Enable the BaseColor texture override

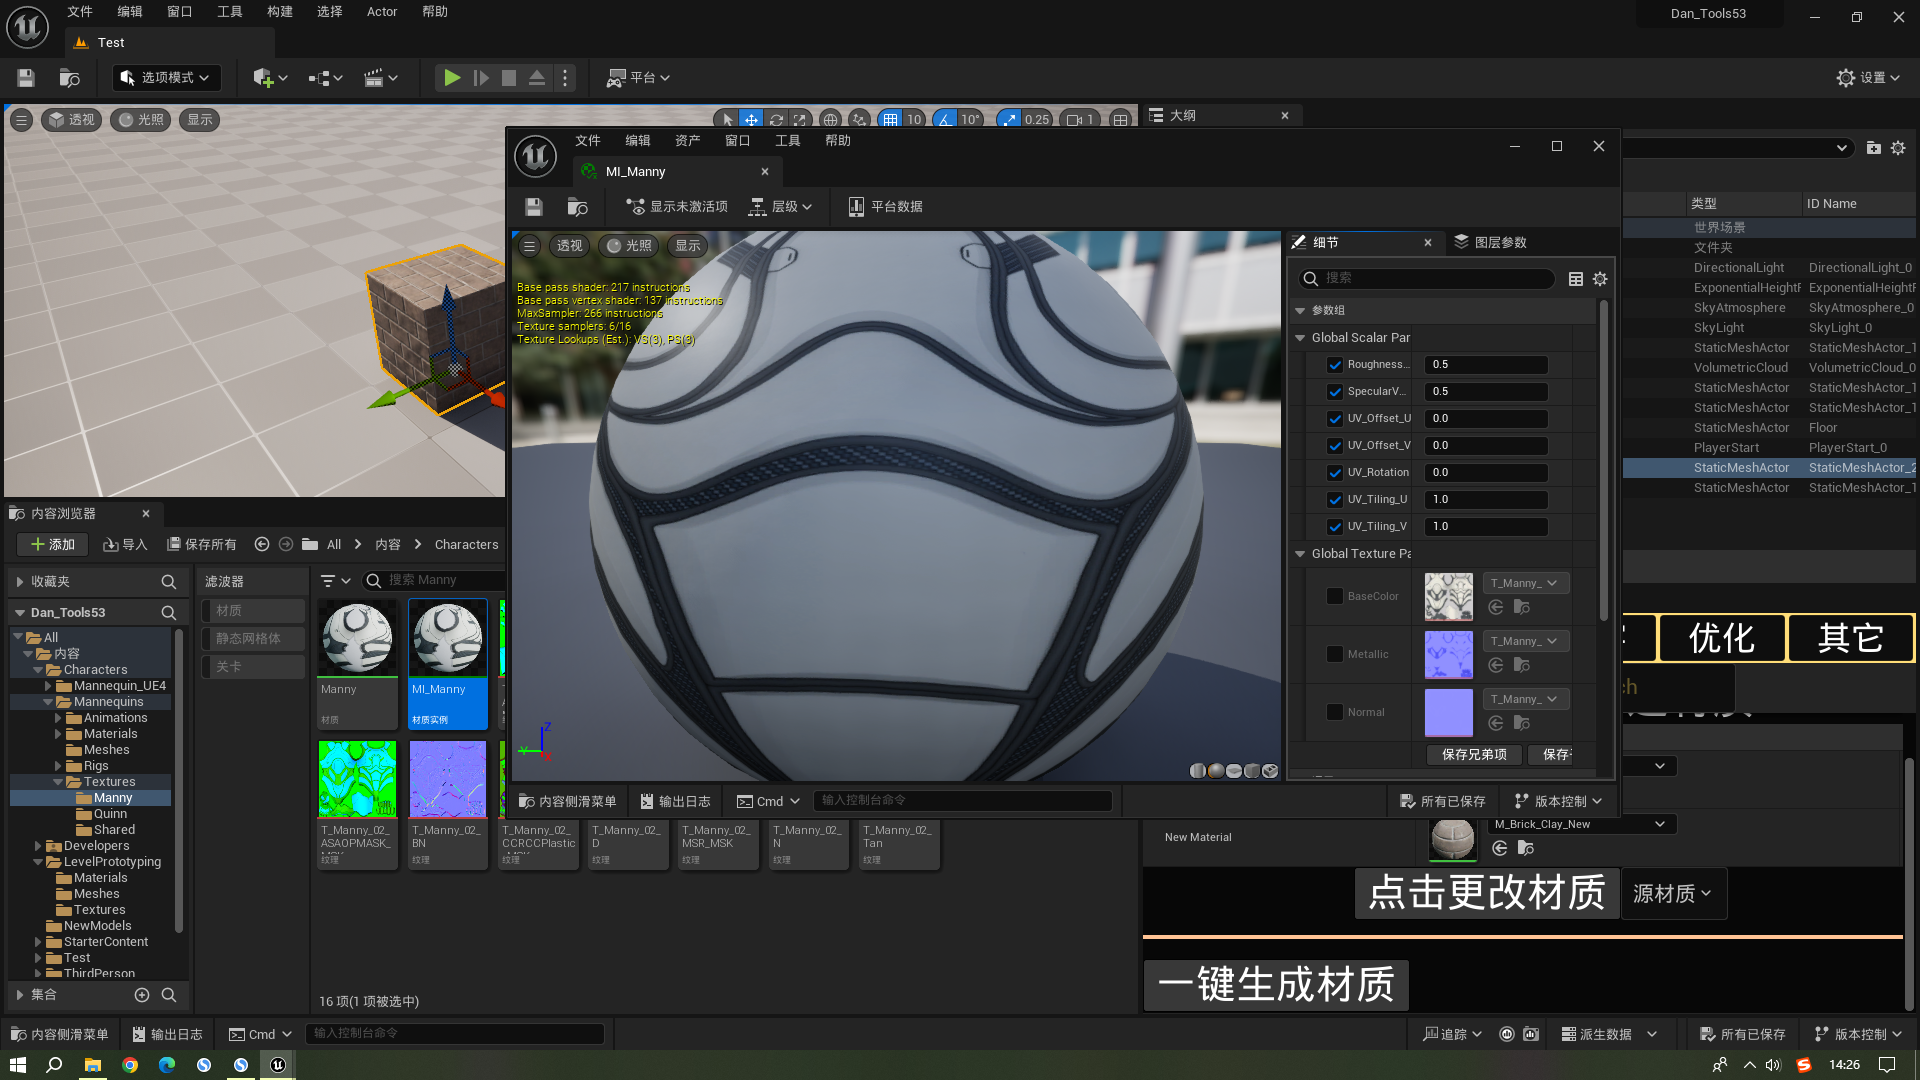pyautogui.click(x=1335, y=597)
